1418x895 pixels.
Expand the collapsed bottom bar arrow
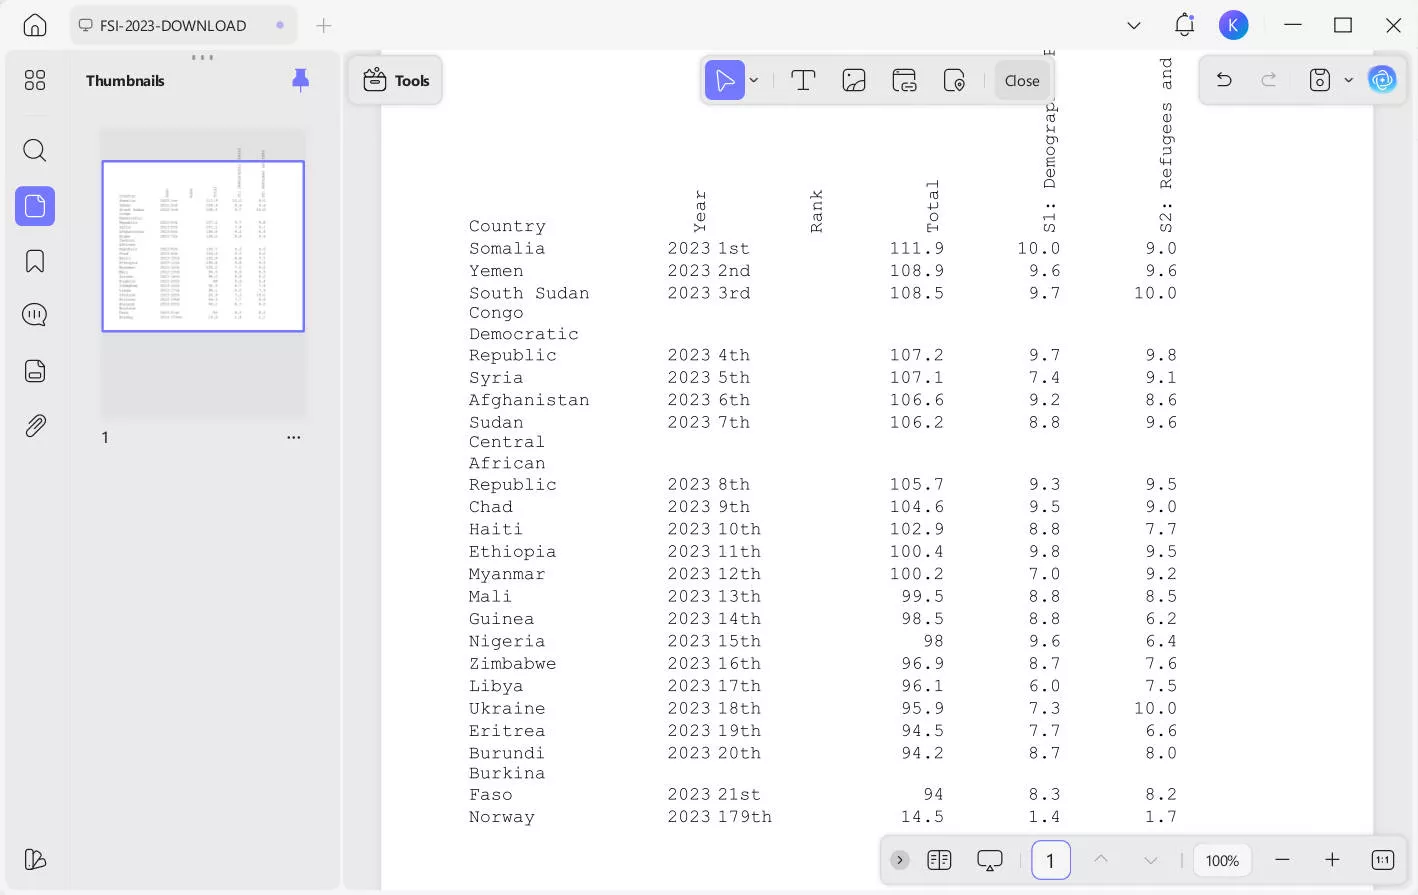point(899,860)
